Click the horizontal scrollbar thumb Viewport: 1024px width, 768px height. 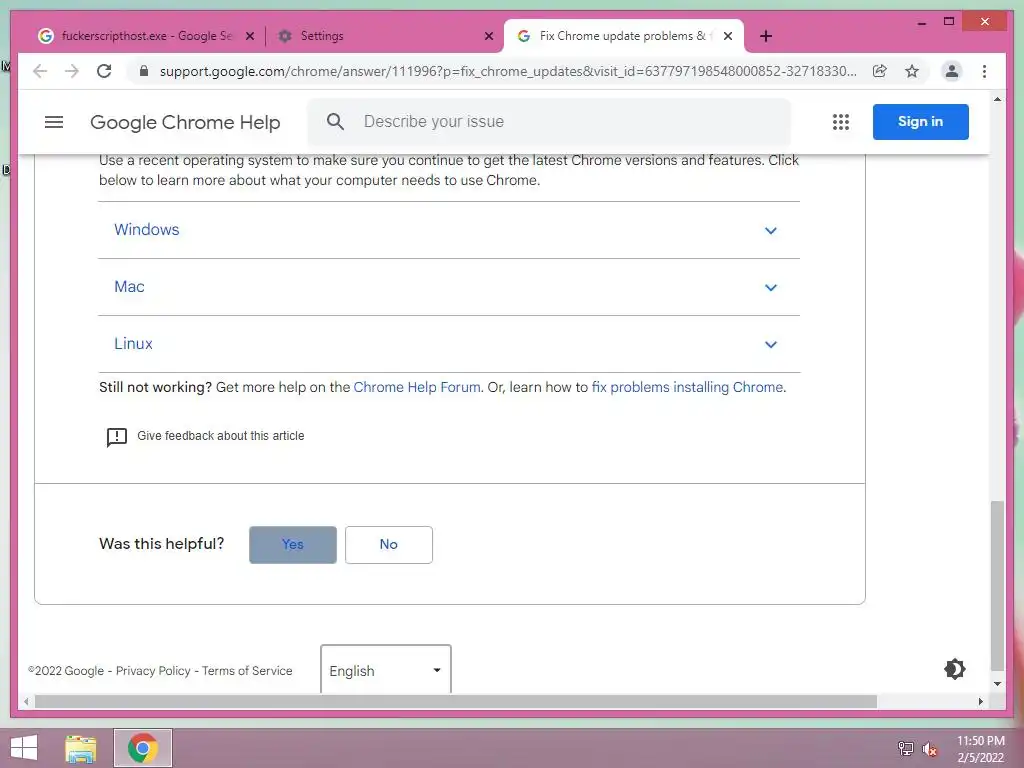pos(456,701)
